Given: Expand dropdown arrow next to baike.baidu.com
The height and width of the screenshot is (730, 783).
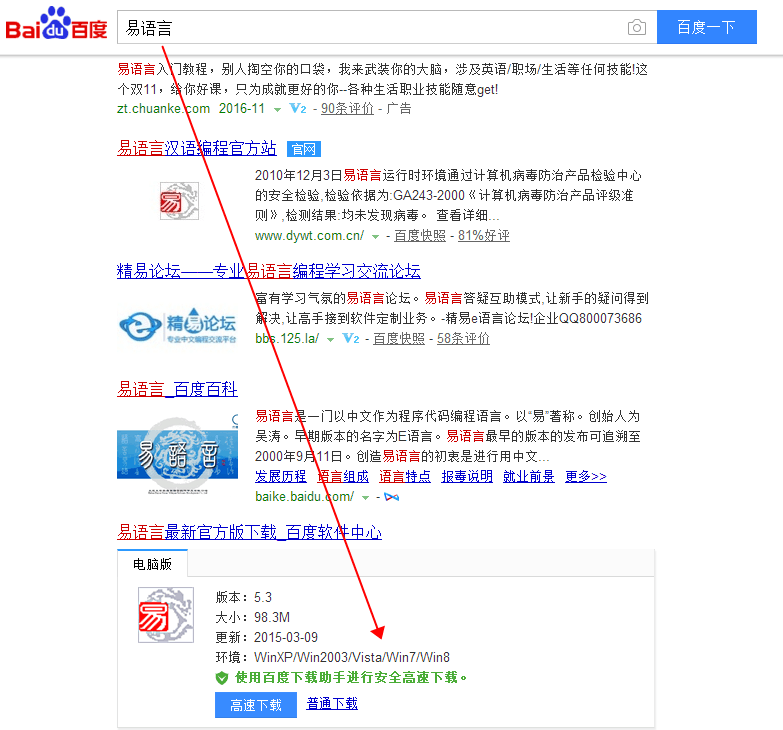Looking at the screenshot, I should (366, 498).
